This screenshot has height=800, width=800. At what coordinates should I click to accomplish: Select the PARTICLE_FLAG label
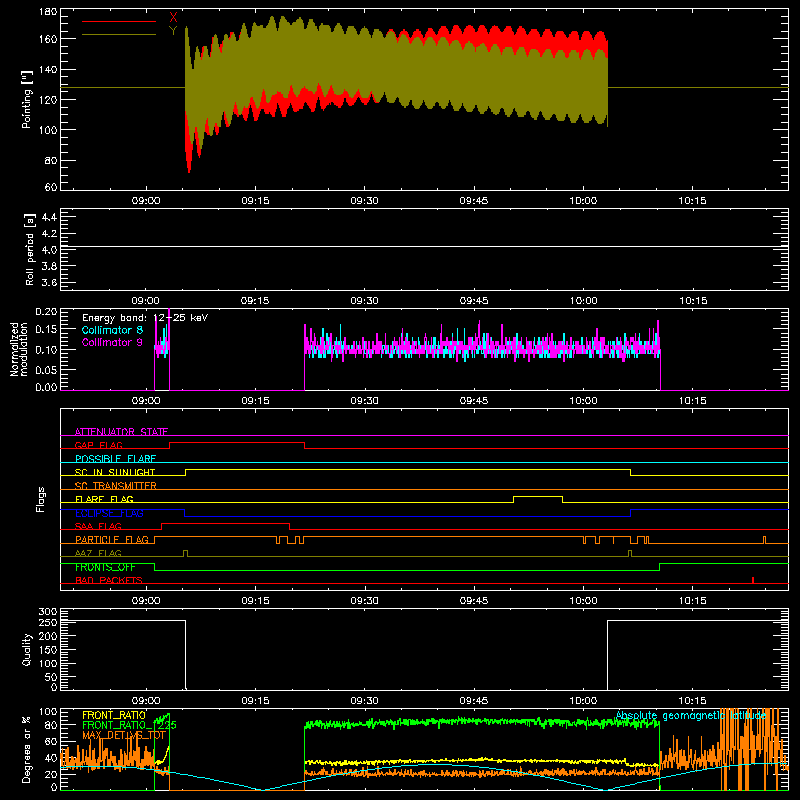click(112, 540)
